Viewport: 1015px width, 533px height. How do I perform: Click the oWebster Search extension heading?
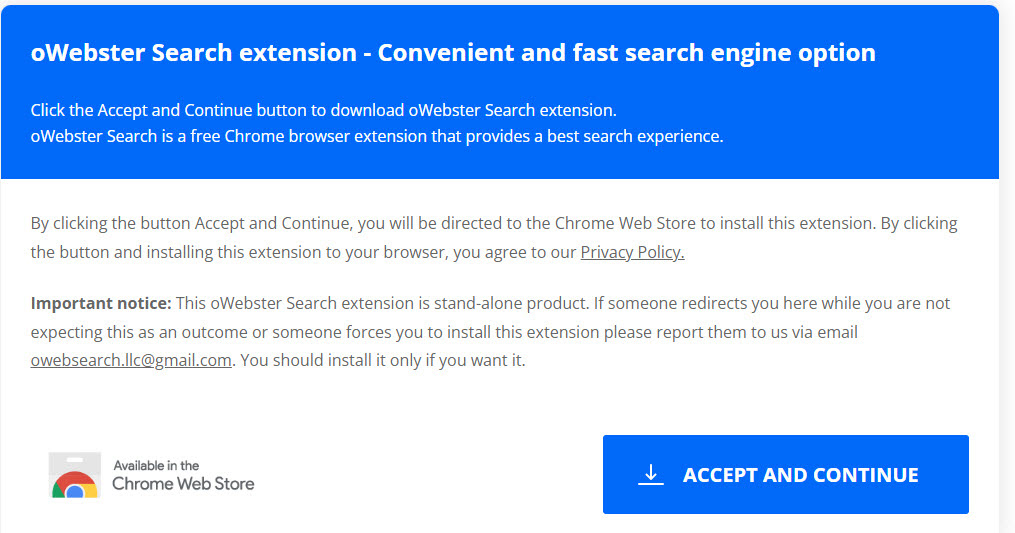[452, 52]
